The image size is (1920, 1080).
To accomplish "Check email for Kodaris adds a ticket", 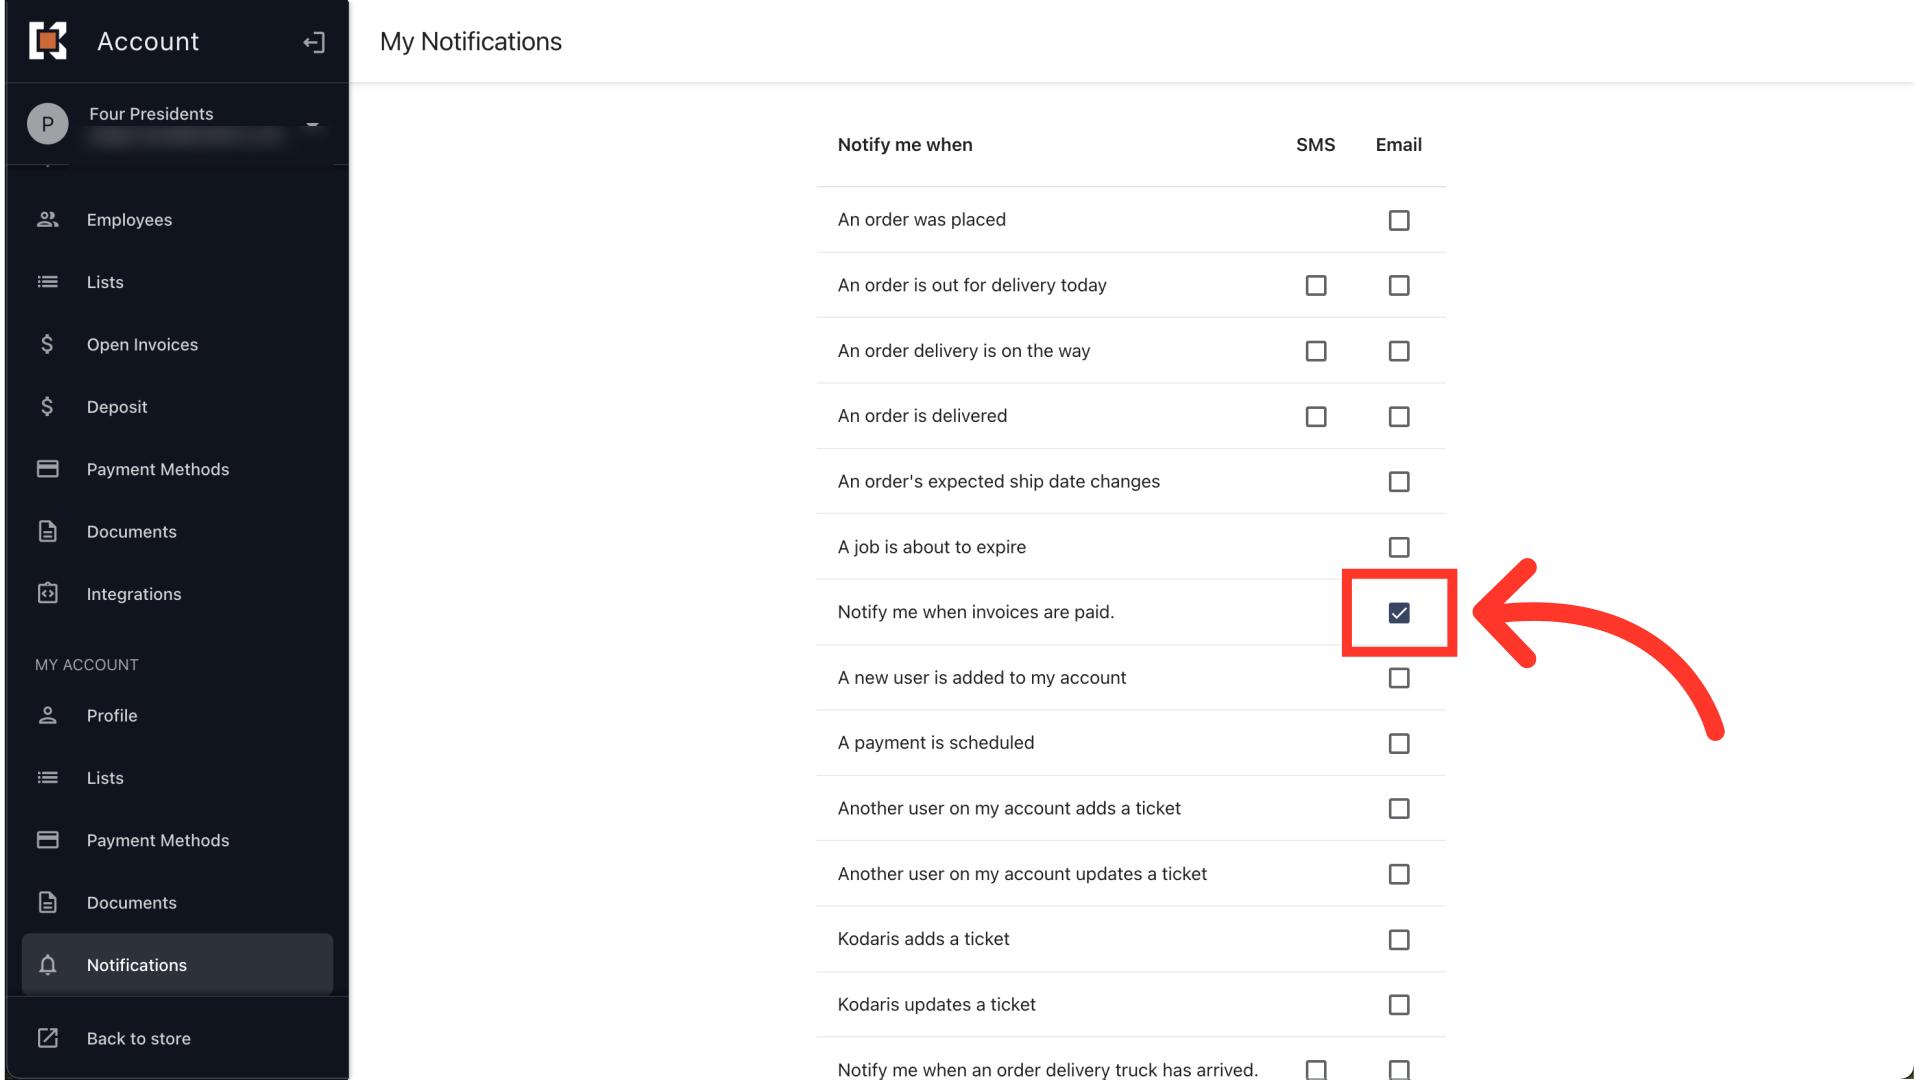I will [1398, 940].
